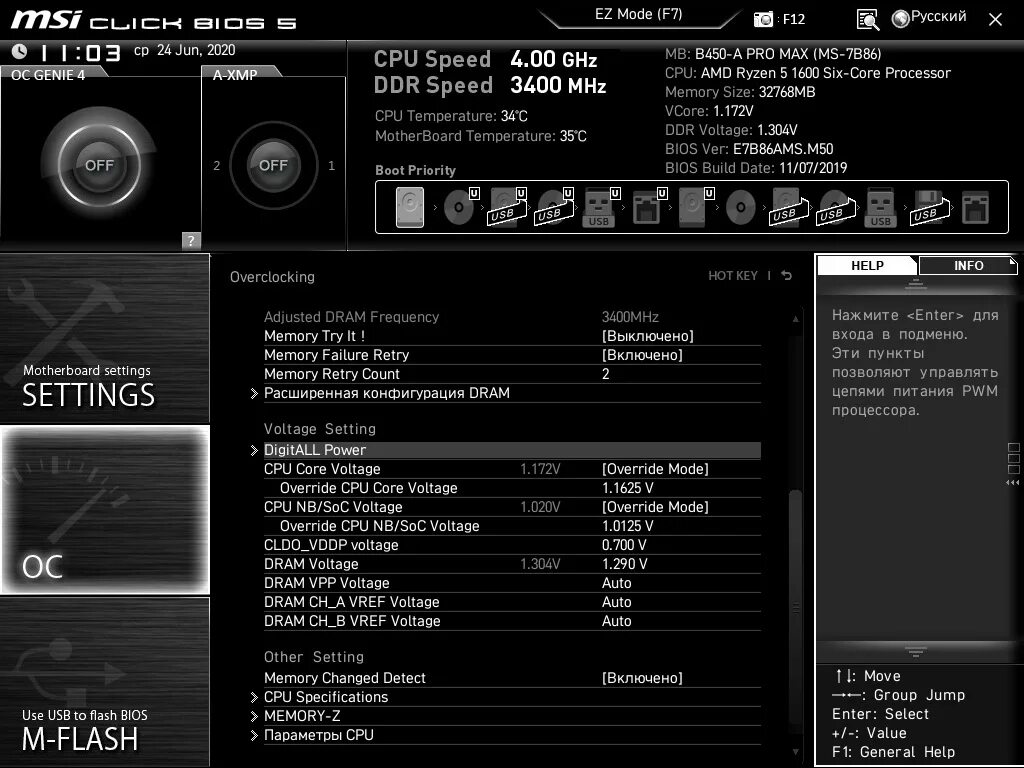Select the UEFI network boot device
Image resolution: width=1024 pixels, height=768 pixels.
[649, 207]
